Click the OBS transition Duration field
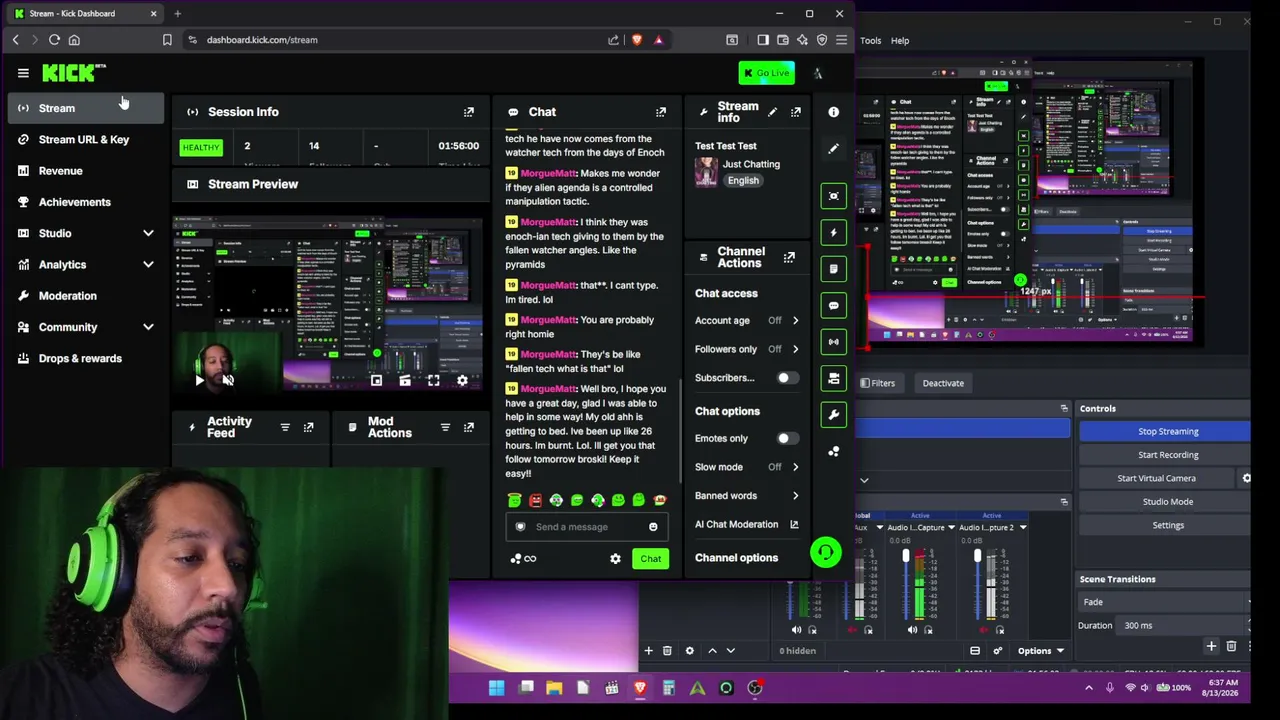Screen dimensions: 1280x720 point(1184,626)
